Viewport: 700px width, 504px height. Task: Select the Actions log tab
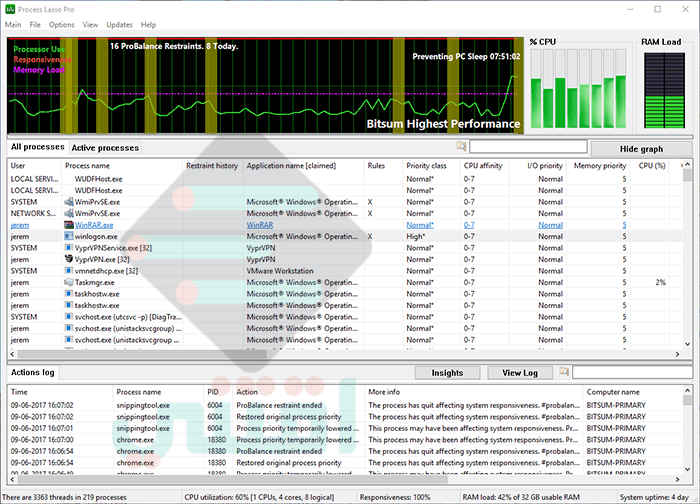coord(33,372)
